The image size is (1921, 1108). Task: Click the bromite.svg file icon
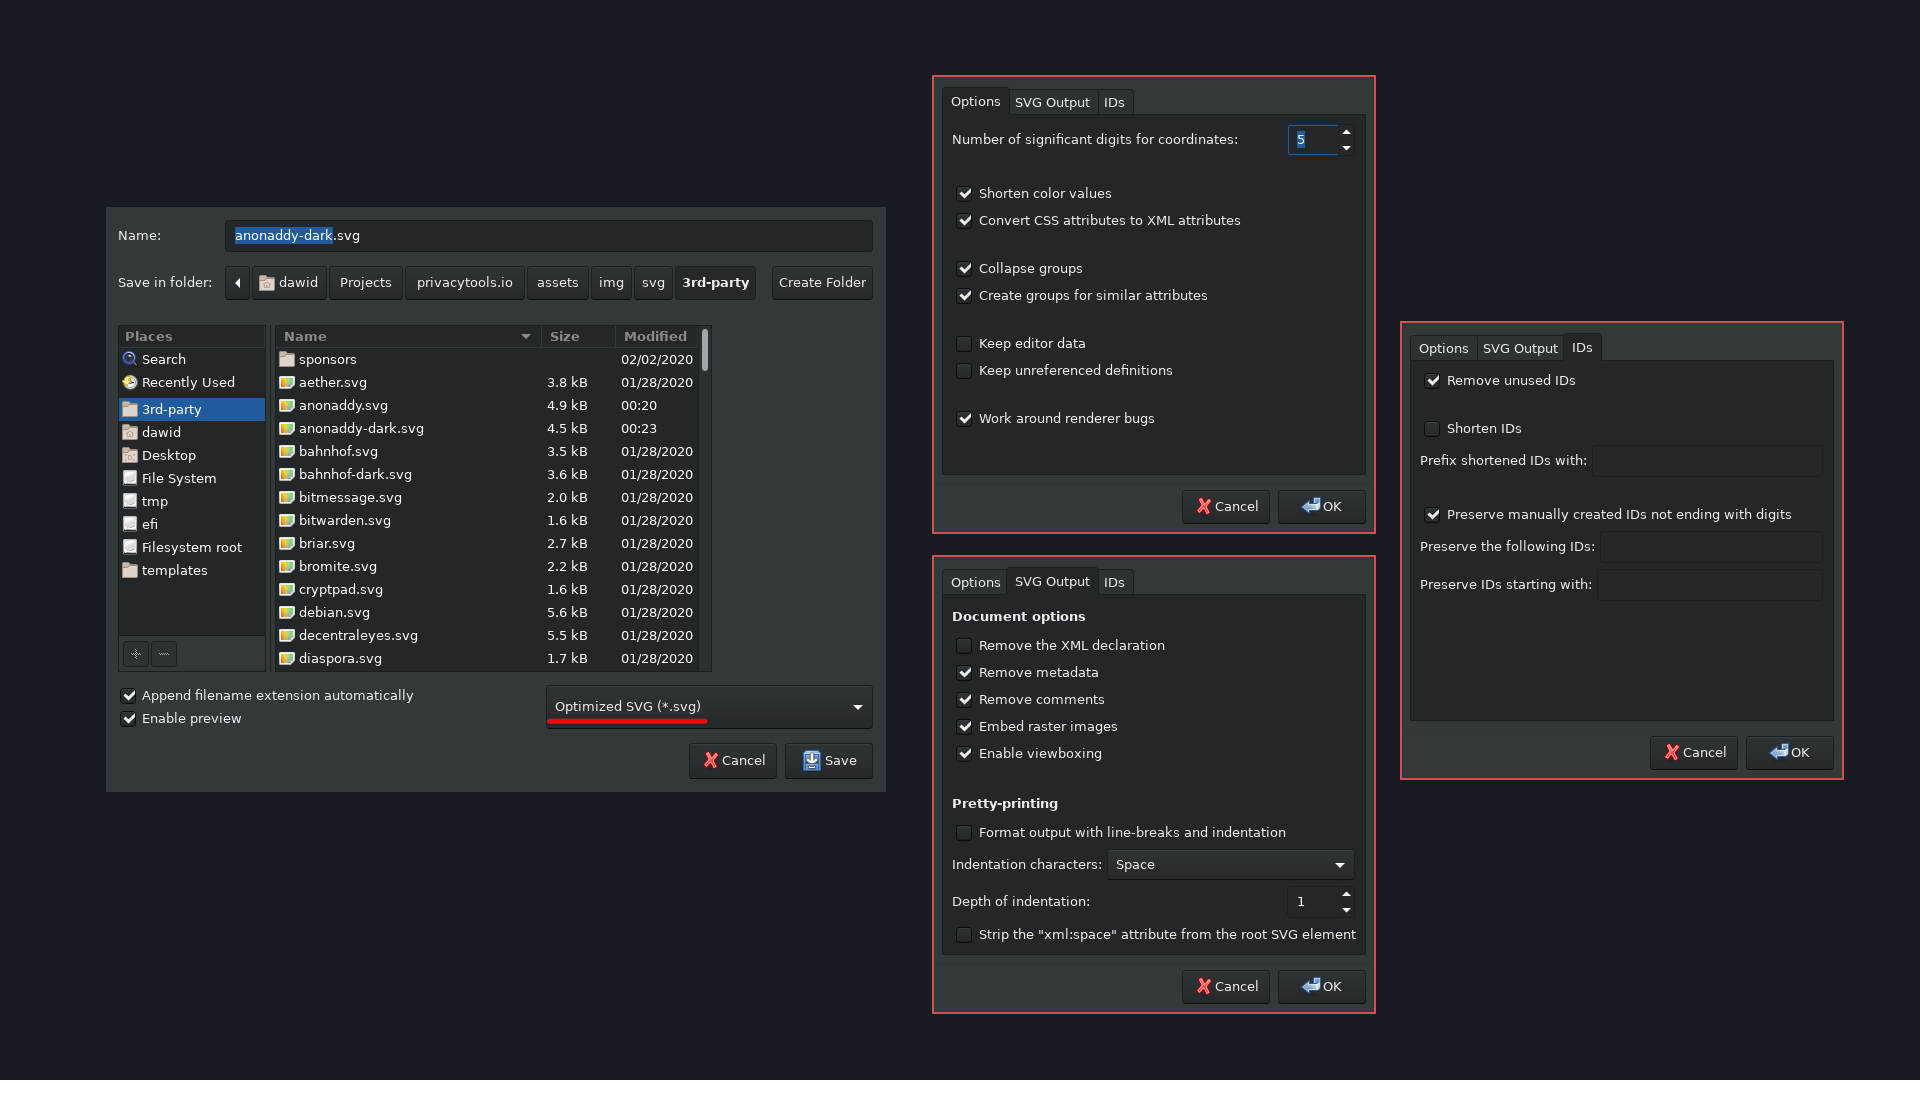[287, 566]
